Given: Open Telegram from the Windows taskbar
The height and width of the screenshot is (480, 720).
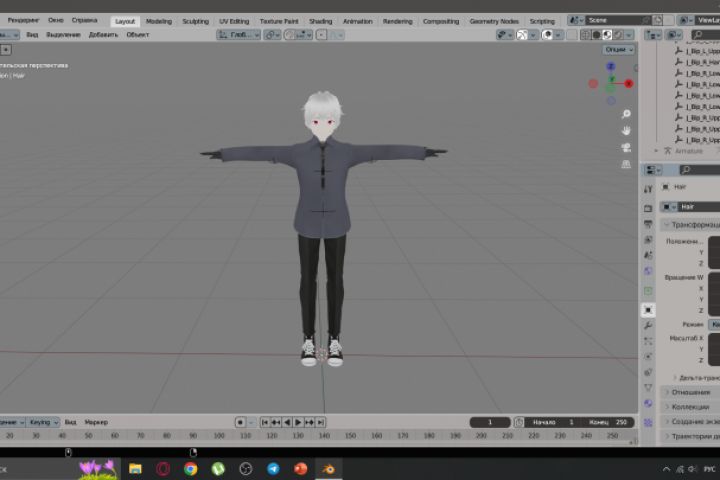Looking at the screenshot, I should pyautogui.click(x=273, y=469).
